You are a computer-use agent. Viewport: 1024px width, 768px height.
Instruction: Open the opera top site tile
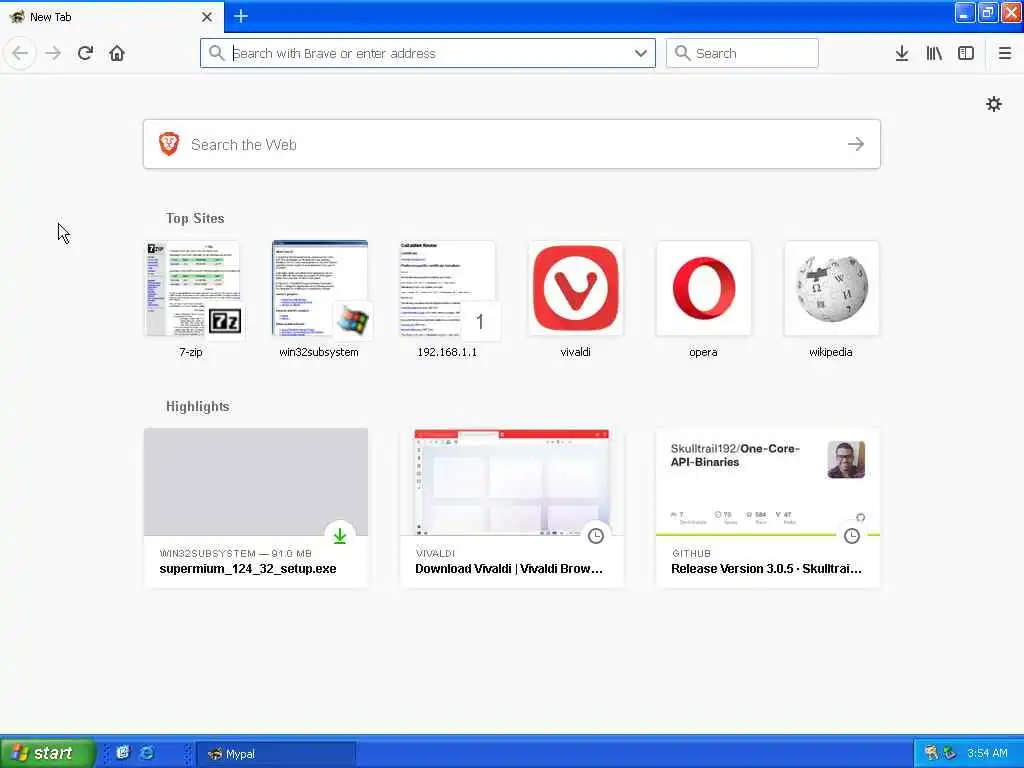click(x=703, y=300)
